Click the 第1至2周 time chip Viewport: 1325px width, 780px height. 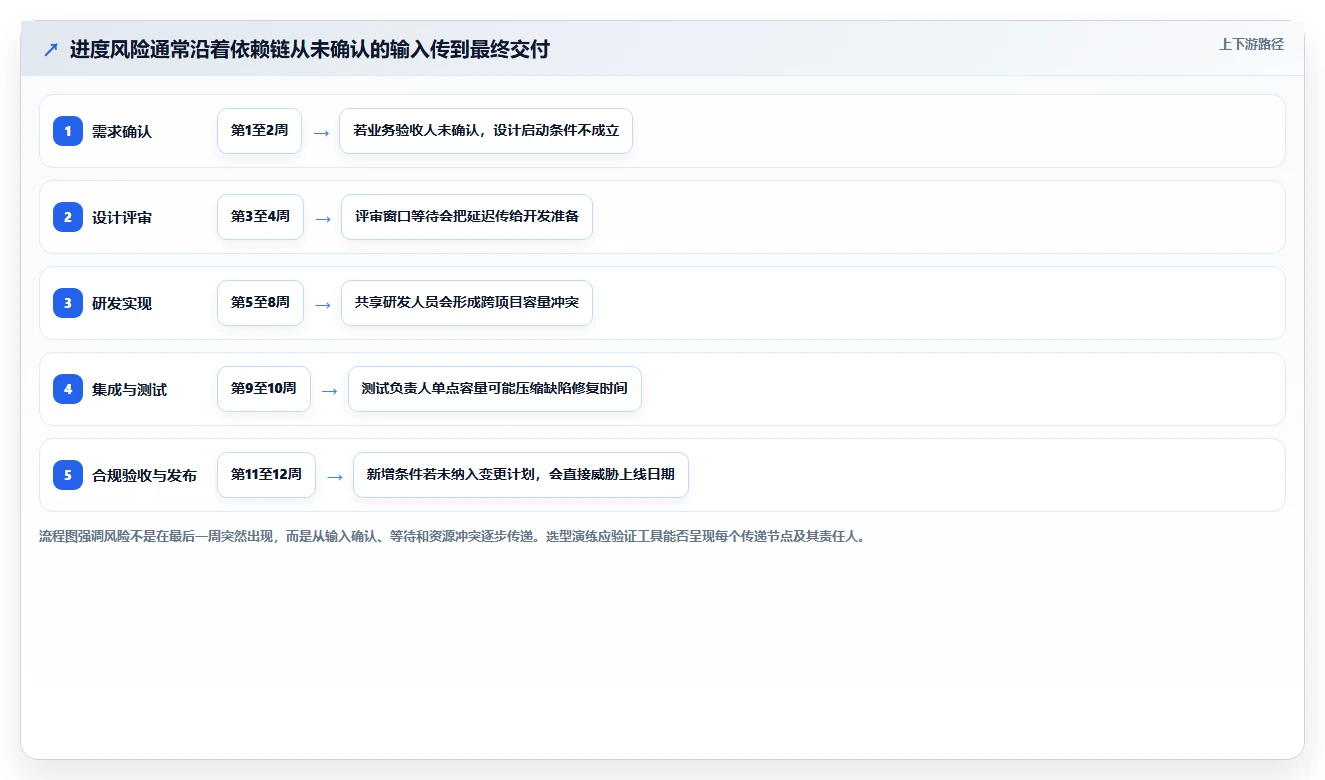point(259,131)
